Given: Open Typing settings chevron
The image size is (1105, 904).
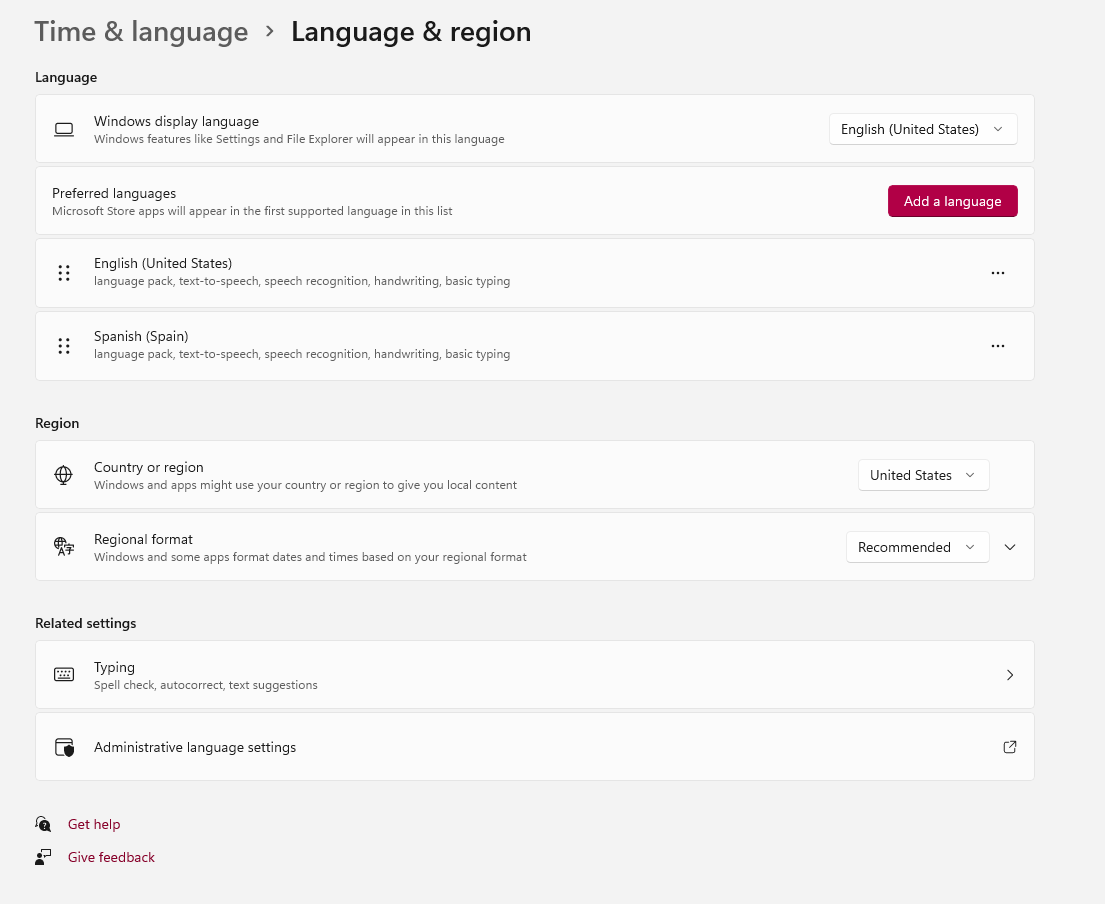Looking at the screenshot, I should [x=1009, y=675].
